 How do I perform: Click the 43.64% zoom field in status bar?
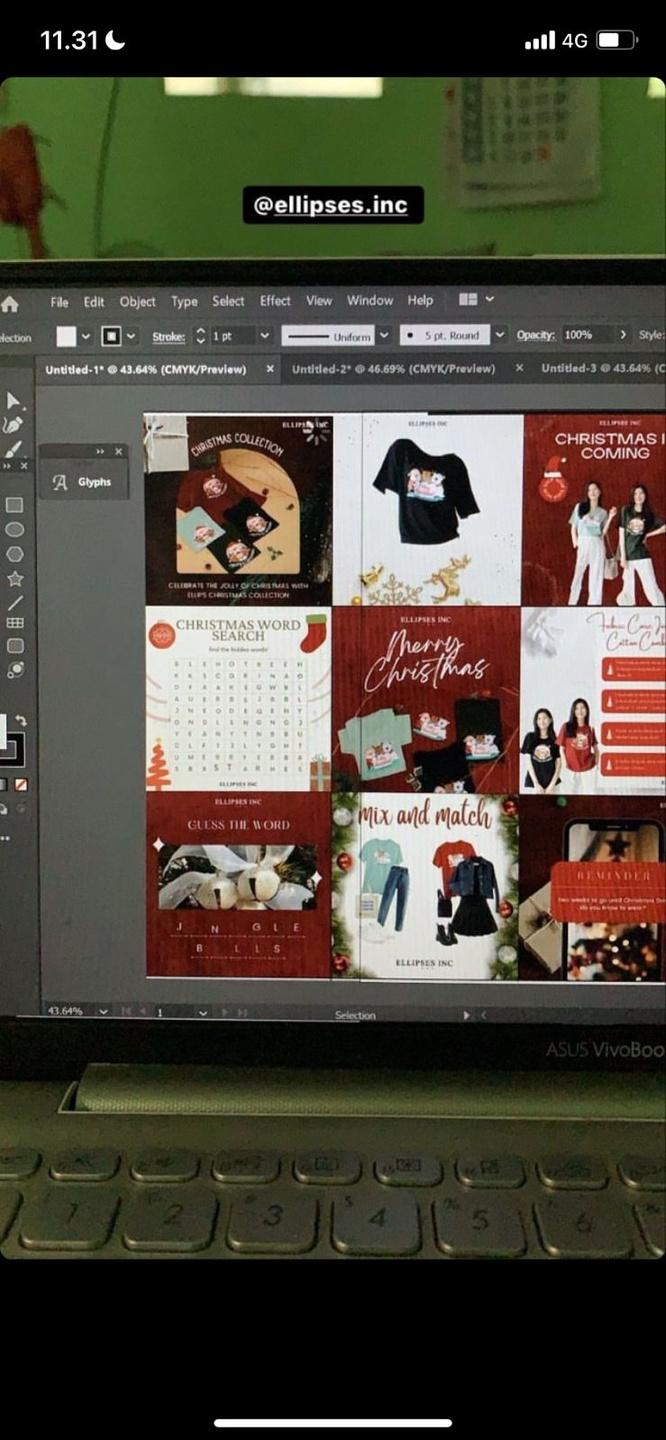pos(66,1011)
